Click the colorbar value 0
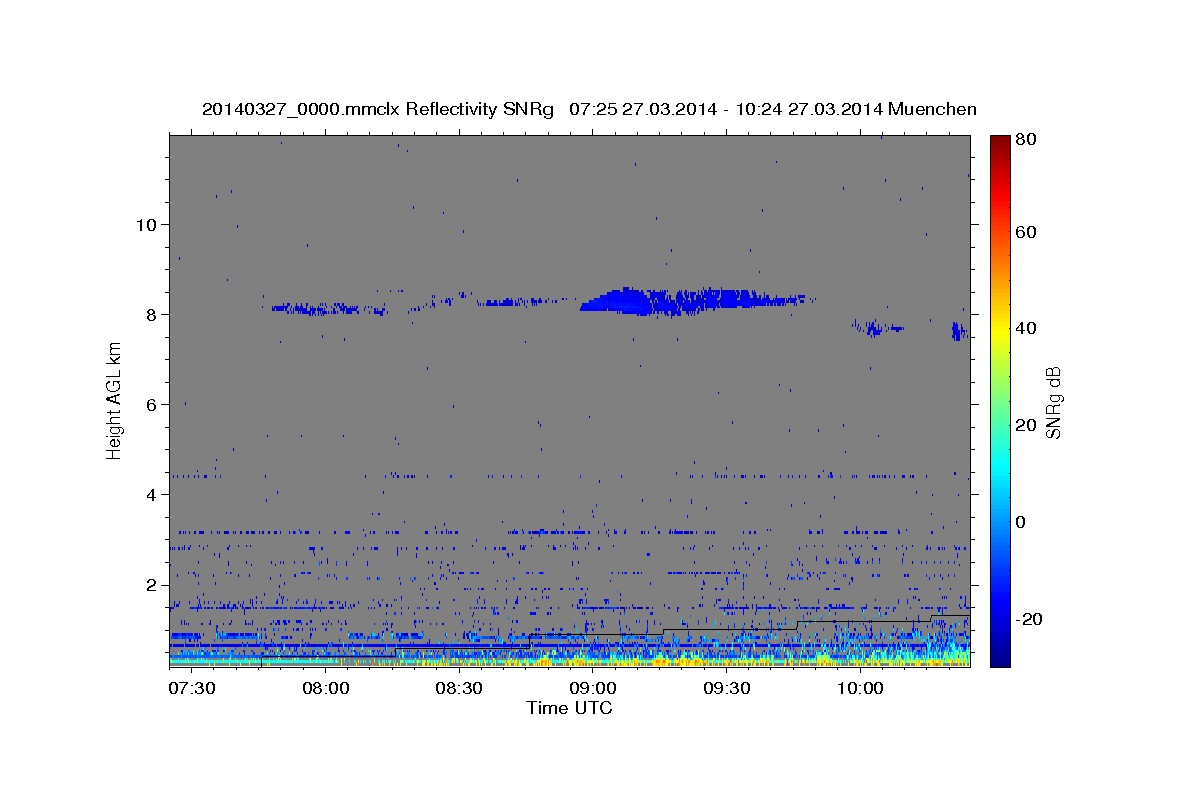Screen dimensions: 1200x800 1021,522
